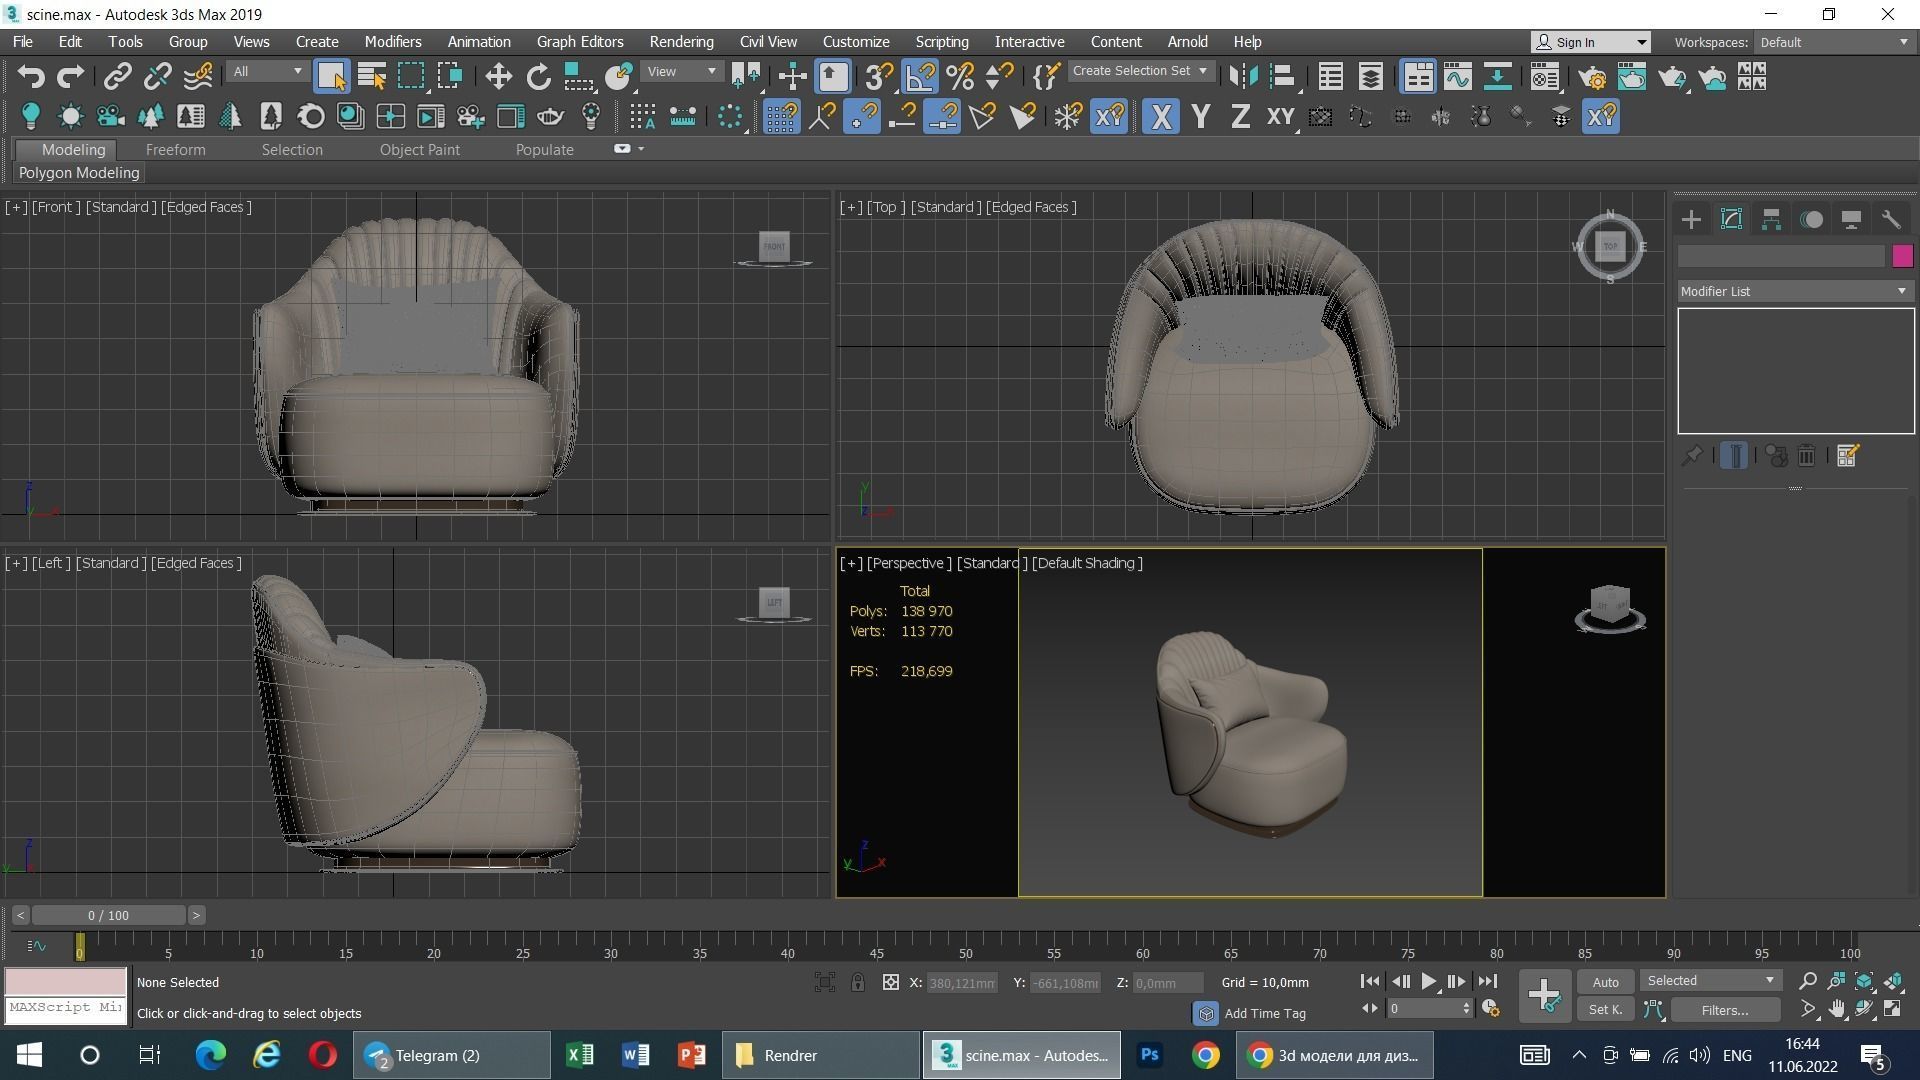This screenshot has height=1080, width=1920.
Task: Toggle Auto Key mode
Action: point(1605,982)
